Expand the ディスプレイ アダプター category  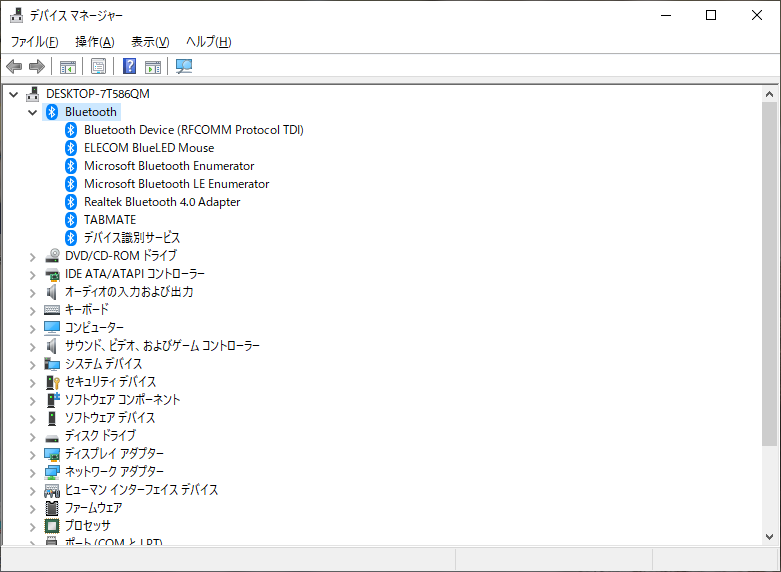pyautogui.click(x=32, y=455)
